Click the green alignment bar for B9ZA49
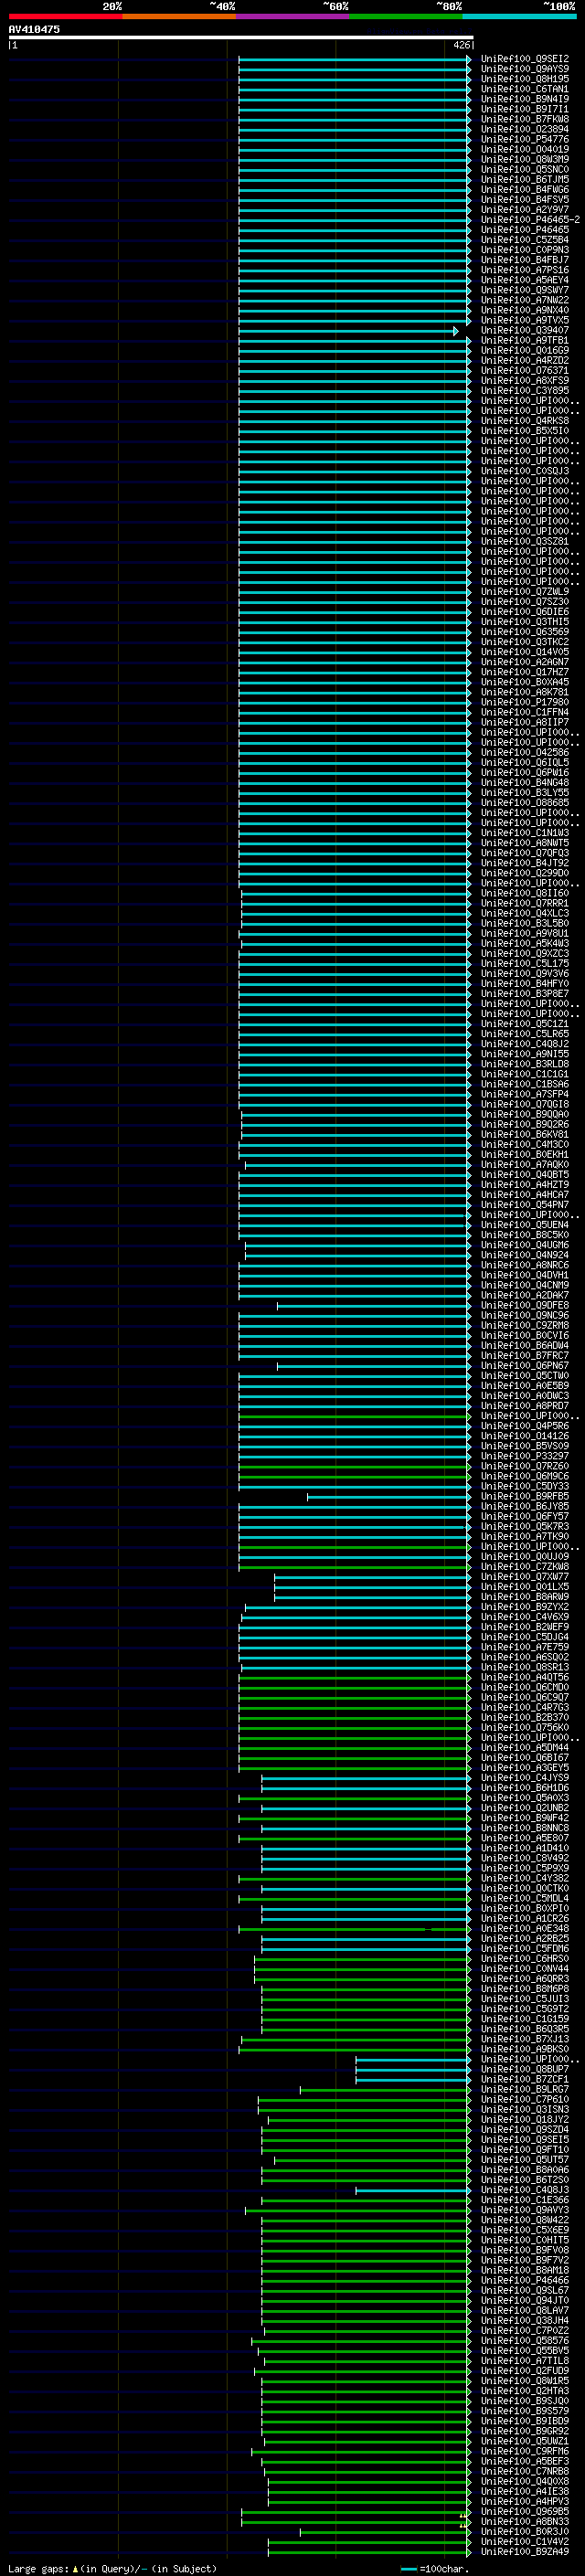 (x=367, y=2551)
